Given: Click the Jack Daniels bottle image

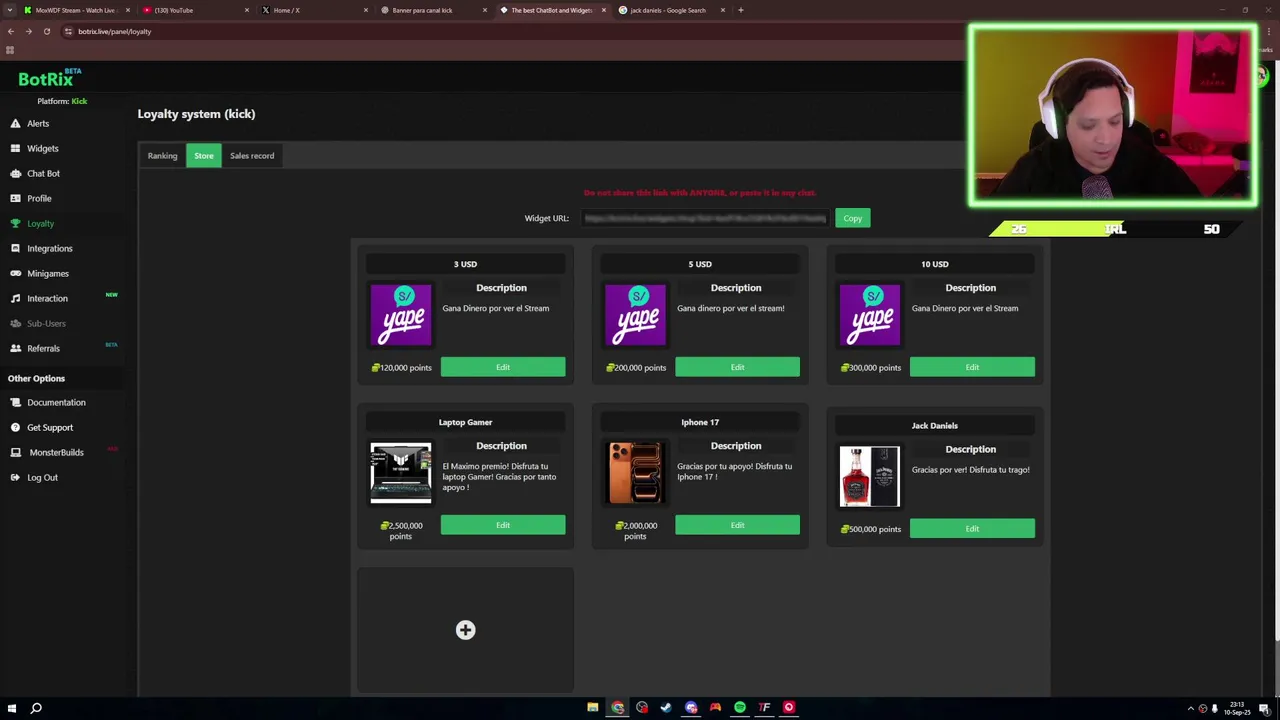Looking at the screenshot, I should tap(870, 477).
